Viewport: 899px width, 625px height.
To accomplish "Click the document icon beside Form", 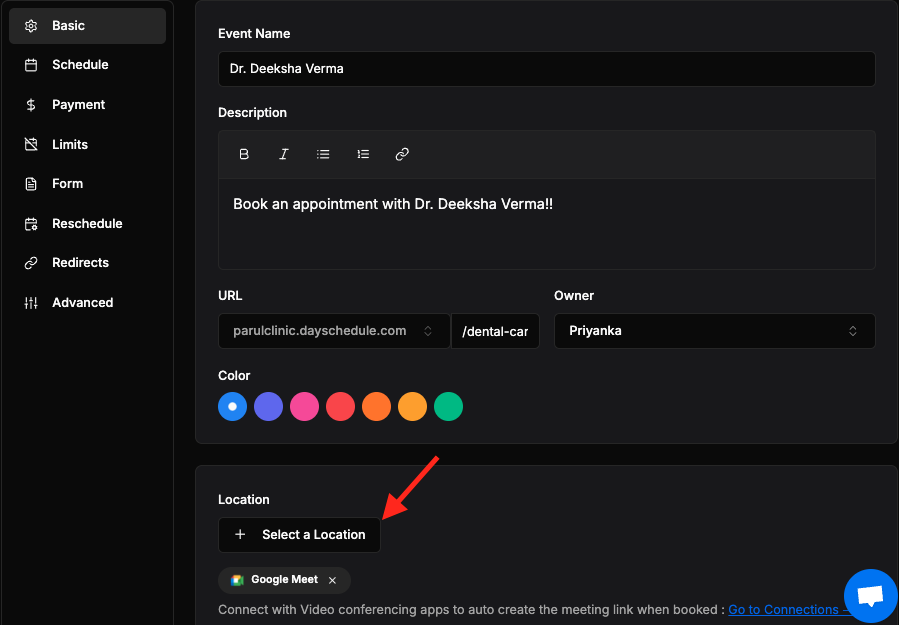I will (31, 184).
